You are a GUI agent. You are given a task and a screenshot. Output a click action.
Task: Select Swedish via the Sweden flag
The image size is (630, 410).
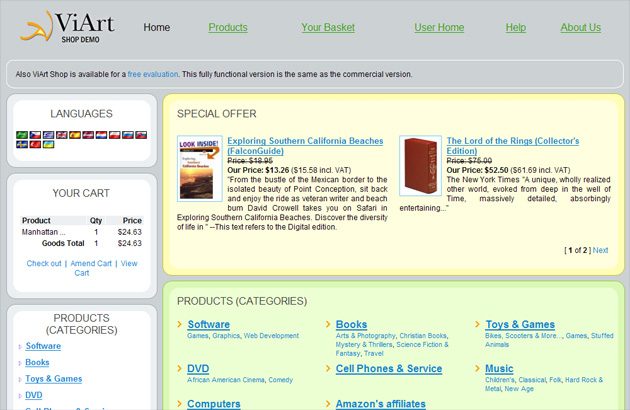pyautogui.click(x=22, y=144)
